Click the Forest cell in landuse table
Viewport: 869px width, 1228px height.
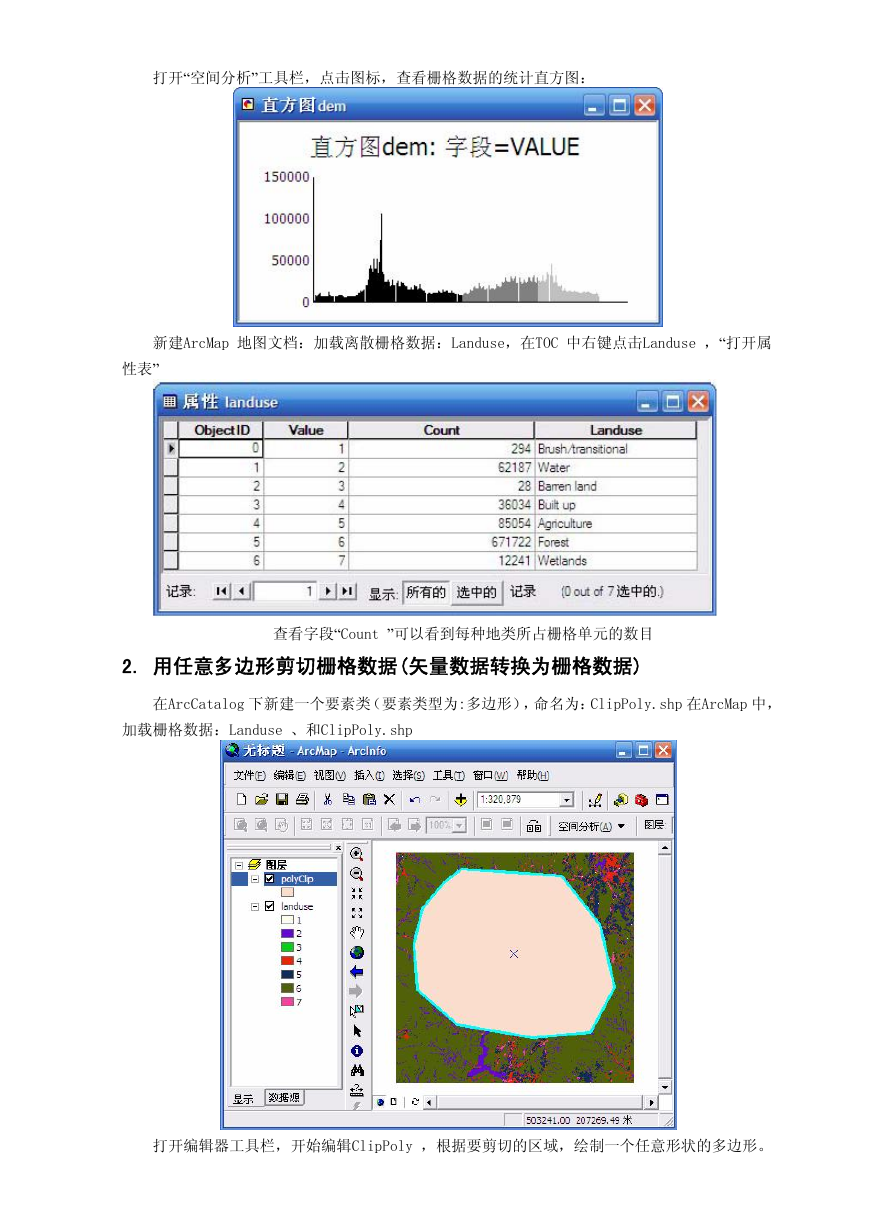pos(615,542)
